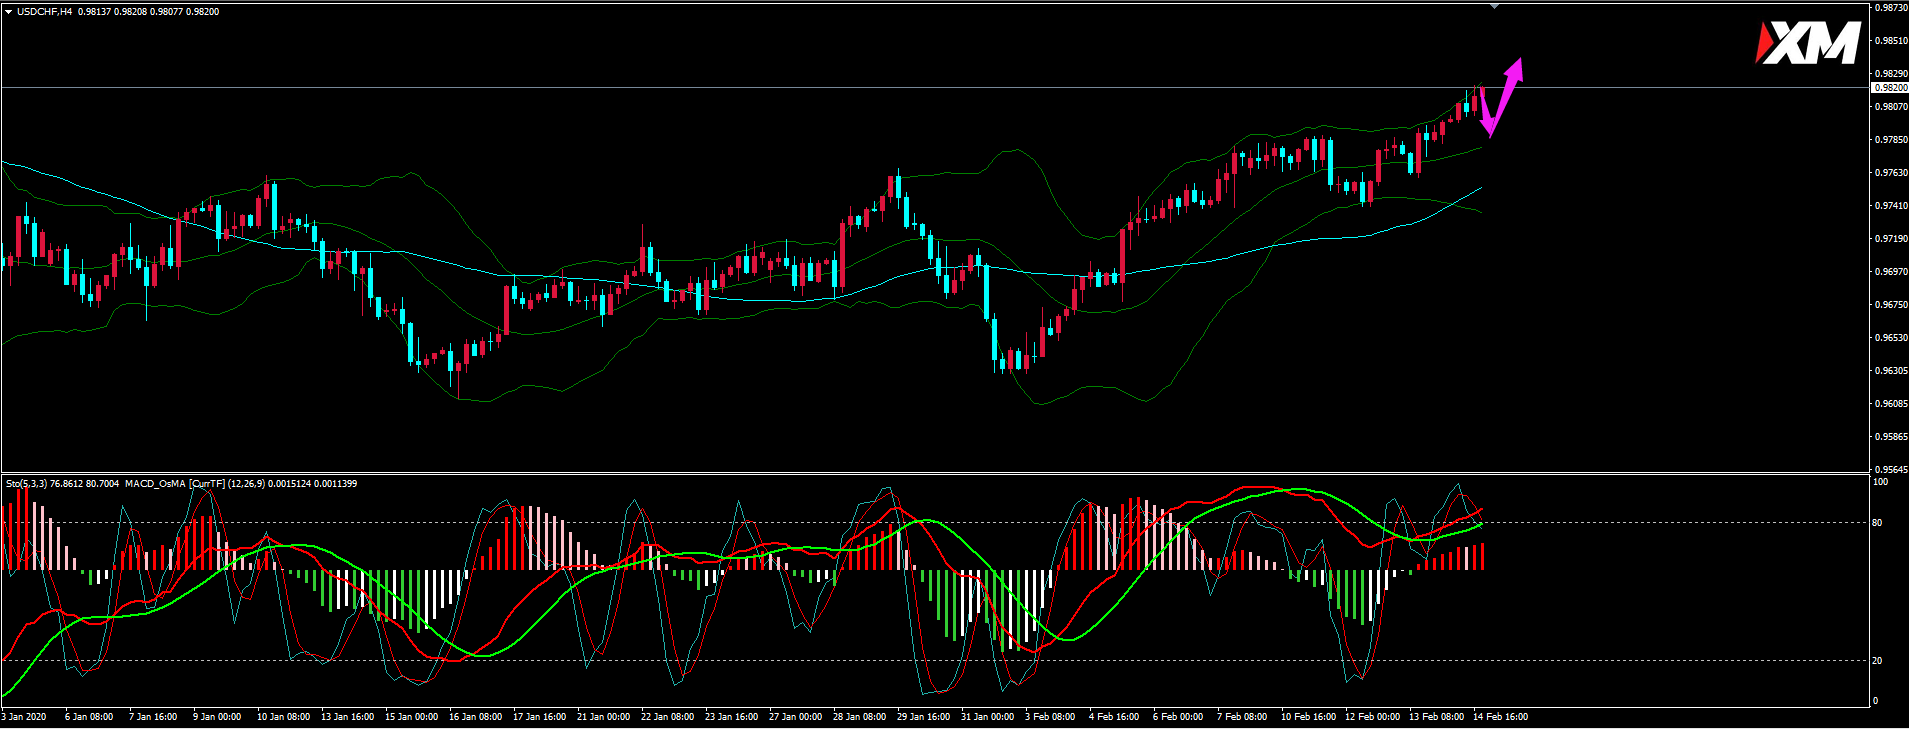1909x729 pixels.
Task: Click the 20 level on stochastic scale
Action: (1877, 661)
